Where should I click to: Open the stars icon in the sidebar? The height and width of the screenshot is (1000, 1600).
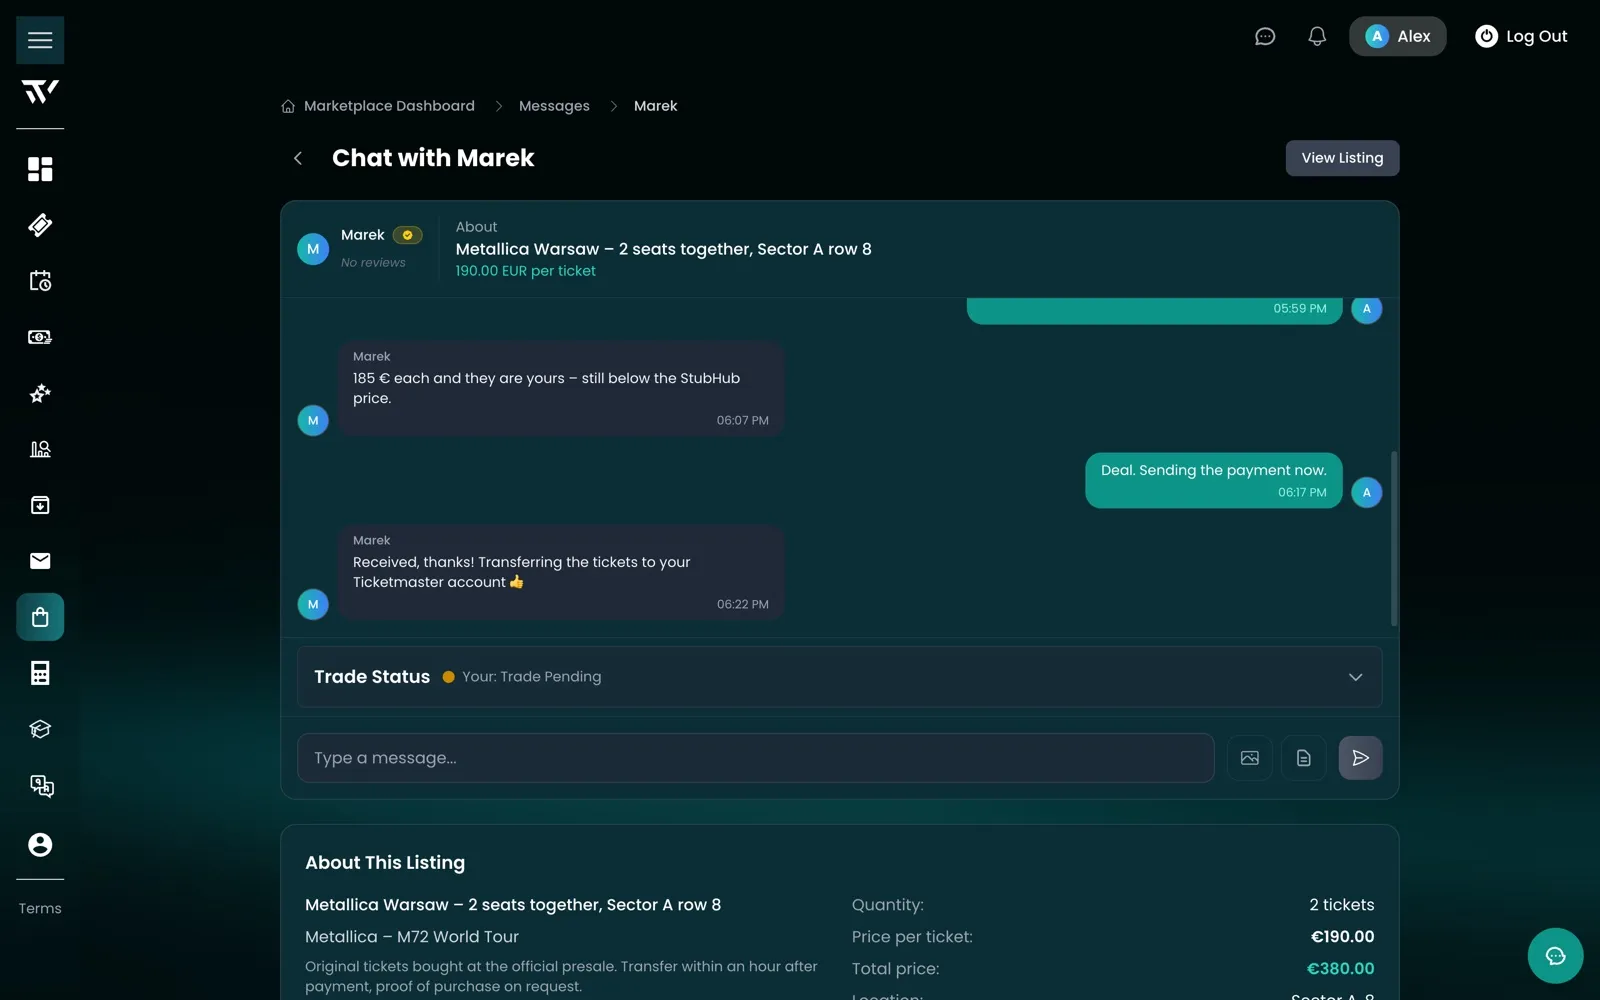(x=40, y=393)
